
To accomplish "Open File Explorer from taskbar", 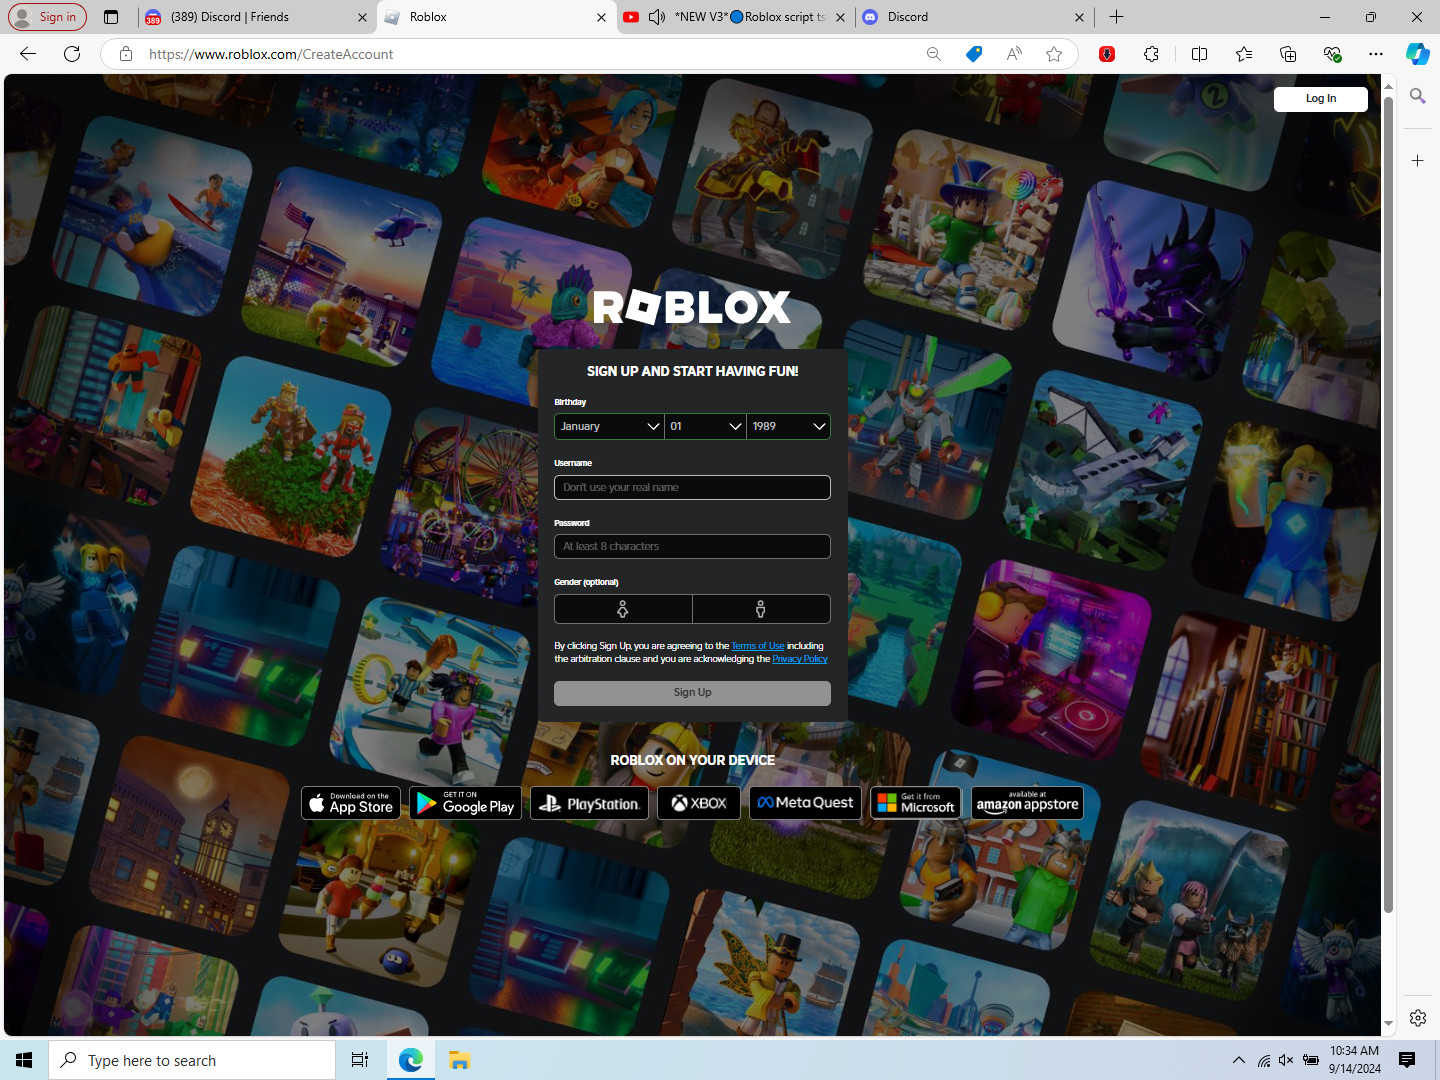I will [459, 1060].
